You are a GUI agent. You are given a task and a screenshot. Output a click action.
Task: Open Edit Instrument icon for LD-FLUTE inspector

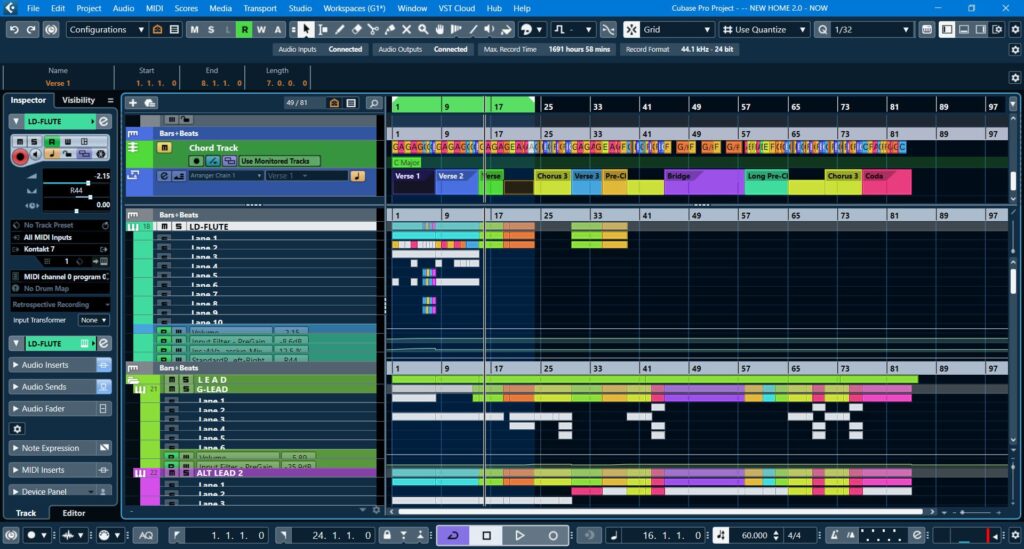103,121
